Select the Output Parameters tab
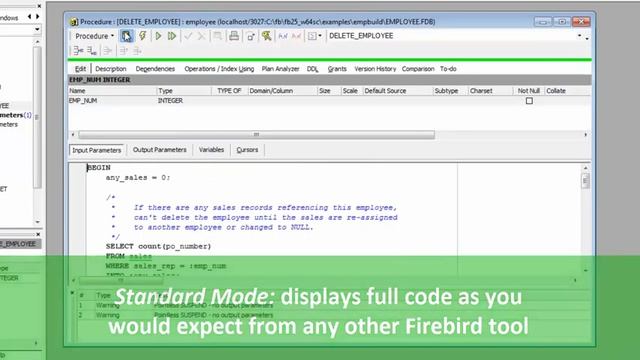Image resolution: width=640 pixels, height=360 pixels. (160, 150)
